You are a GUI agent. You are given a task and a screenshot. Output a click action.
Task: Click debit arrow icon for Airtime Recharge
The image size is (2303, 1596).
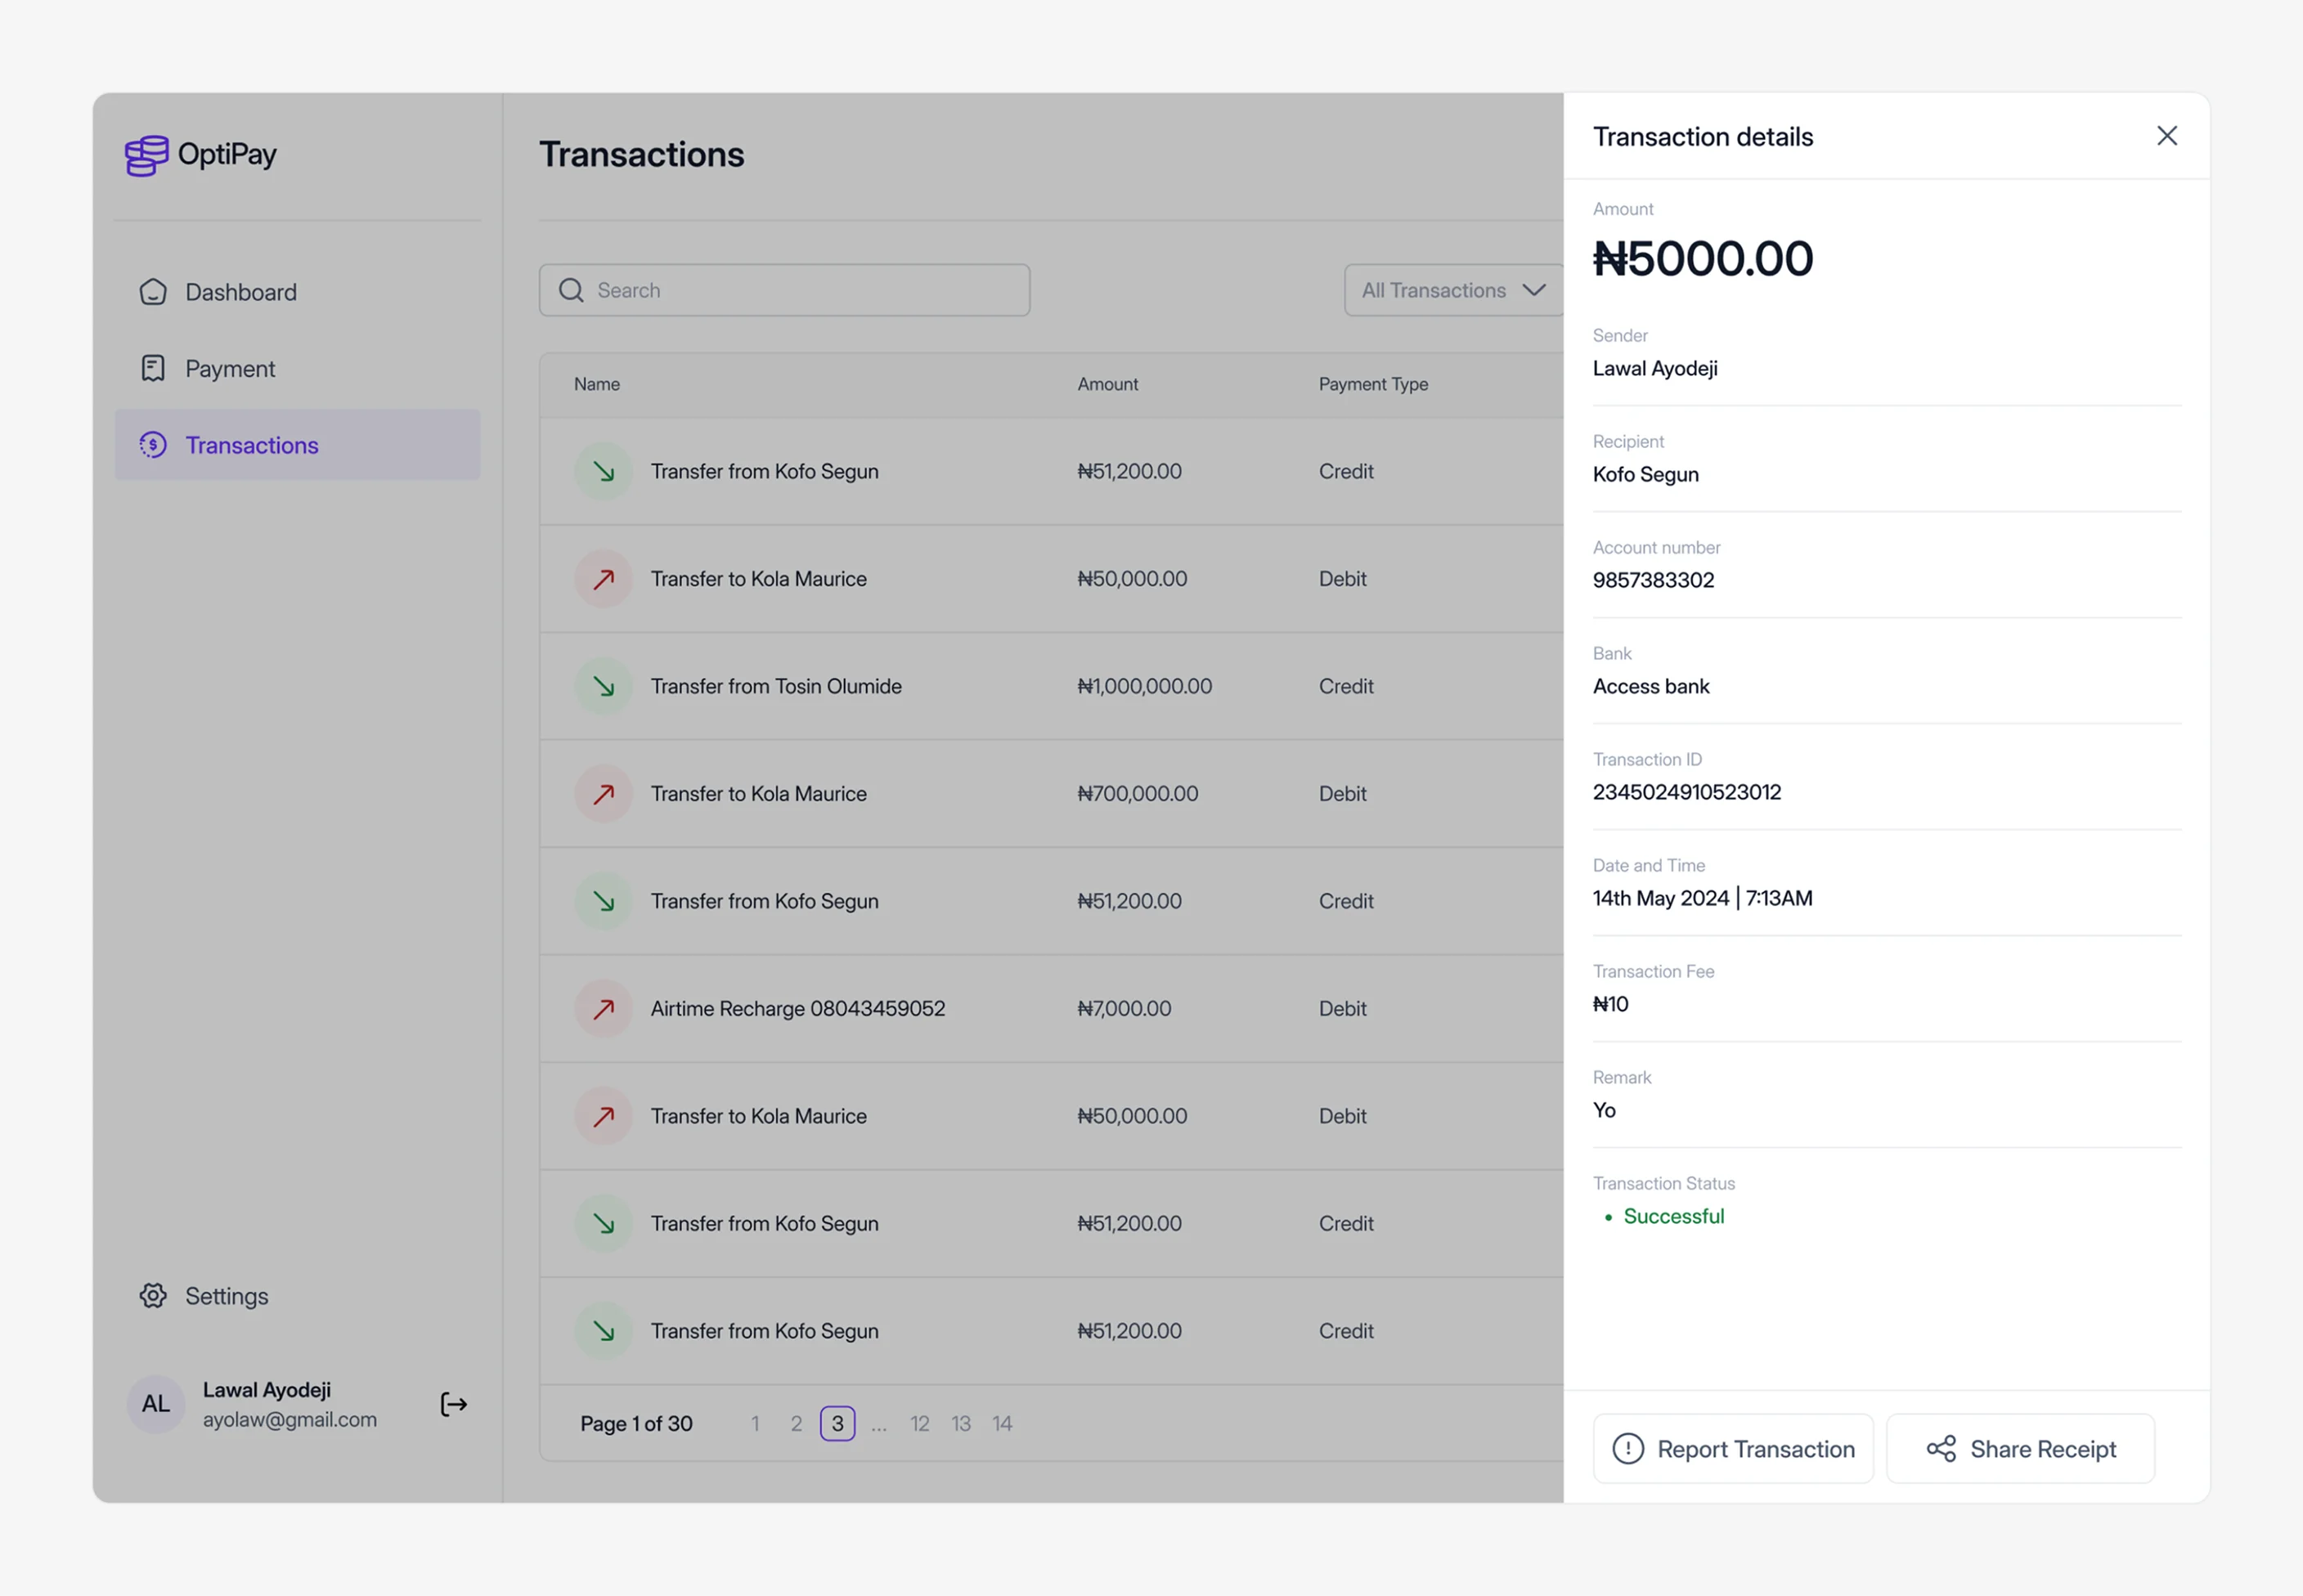point(603,1009)
